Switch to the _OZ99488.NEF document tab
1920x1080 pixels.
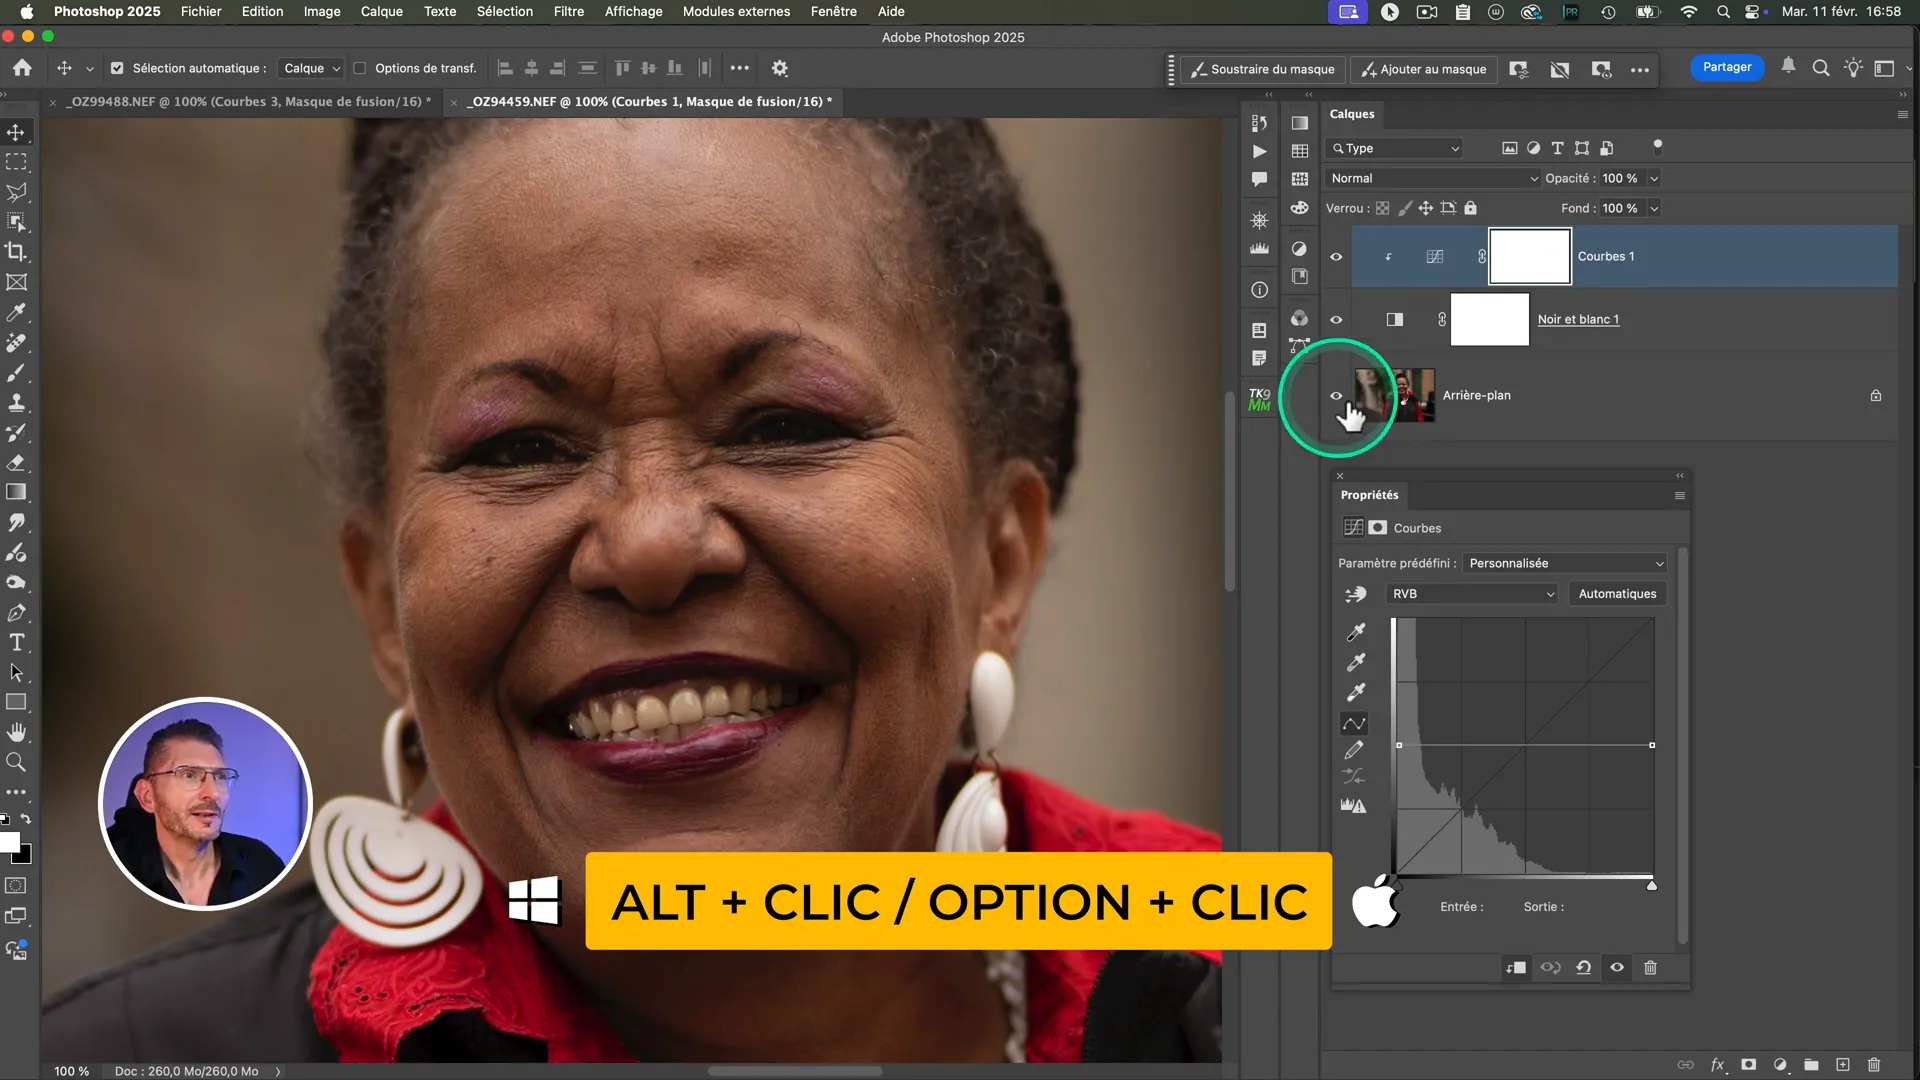[x=248, y=102]
